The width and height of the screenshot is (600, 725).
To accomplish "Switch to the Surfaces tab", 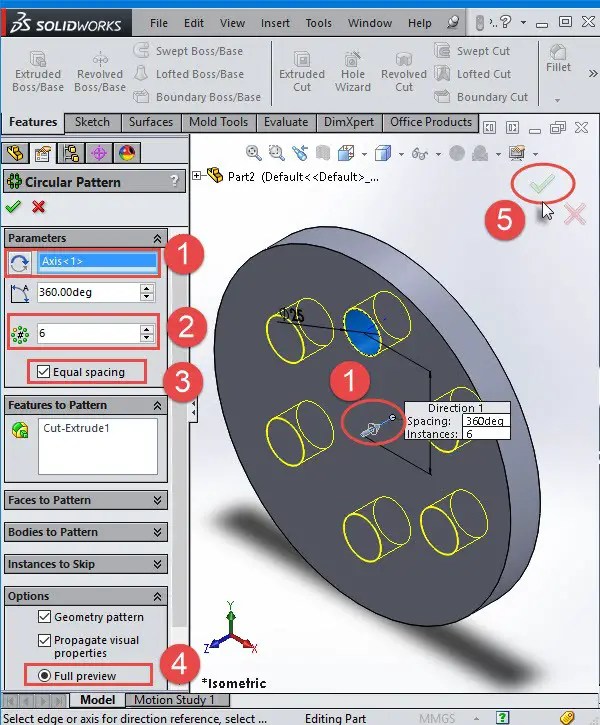I will click(x=151, y=122).
